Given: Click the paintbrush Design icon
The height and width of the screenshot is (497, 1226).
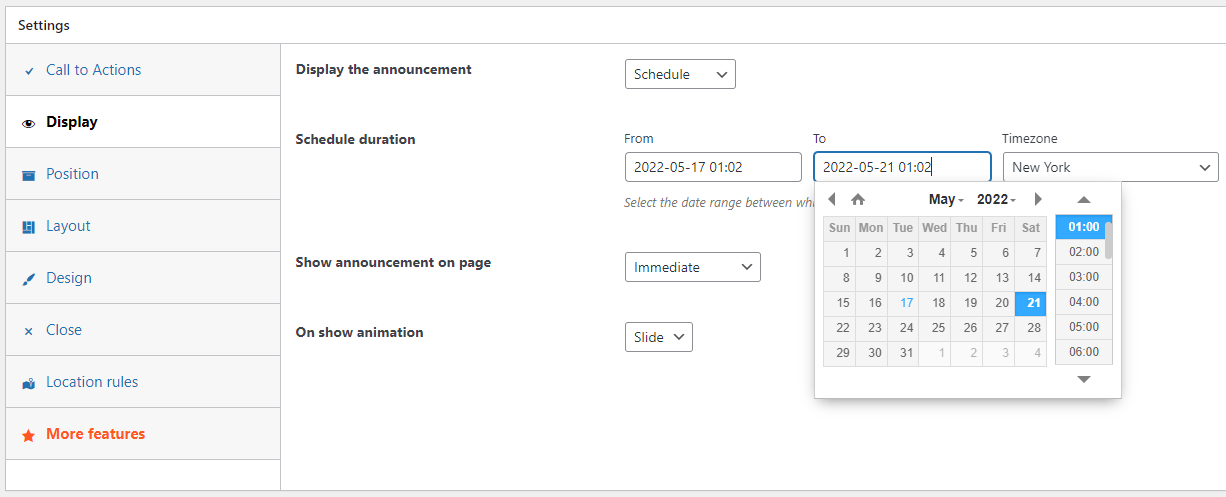Looking at the screenshot, I should [28, 279].
